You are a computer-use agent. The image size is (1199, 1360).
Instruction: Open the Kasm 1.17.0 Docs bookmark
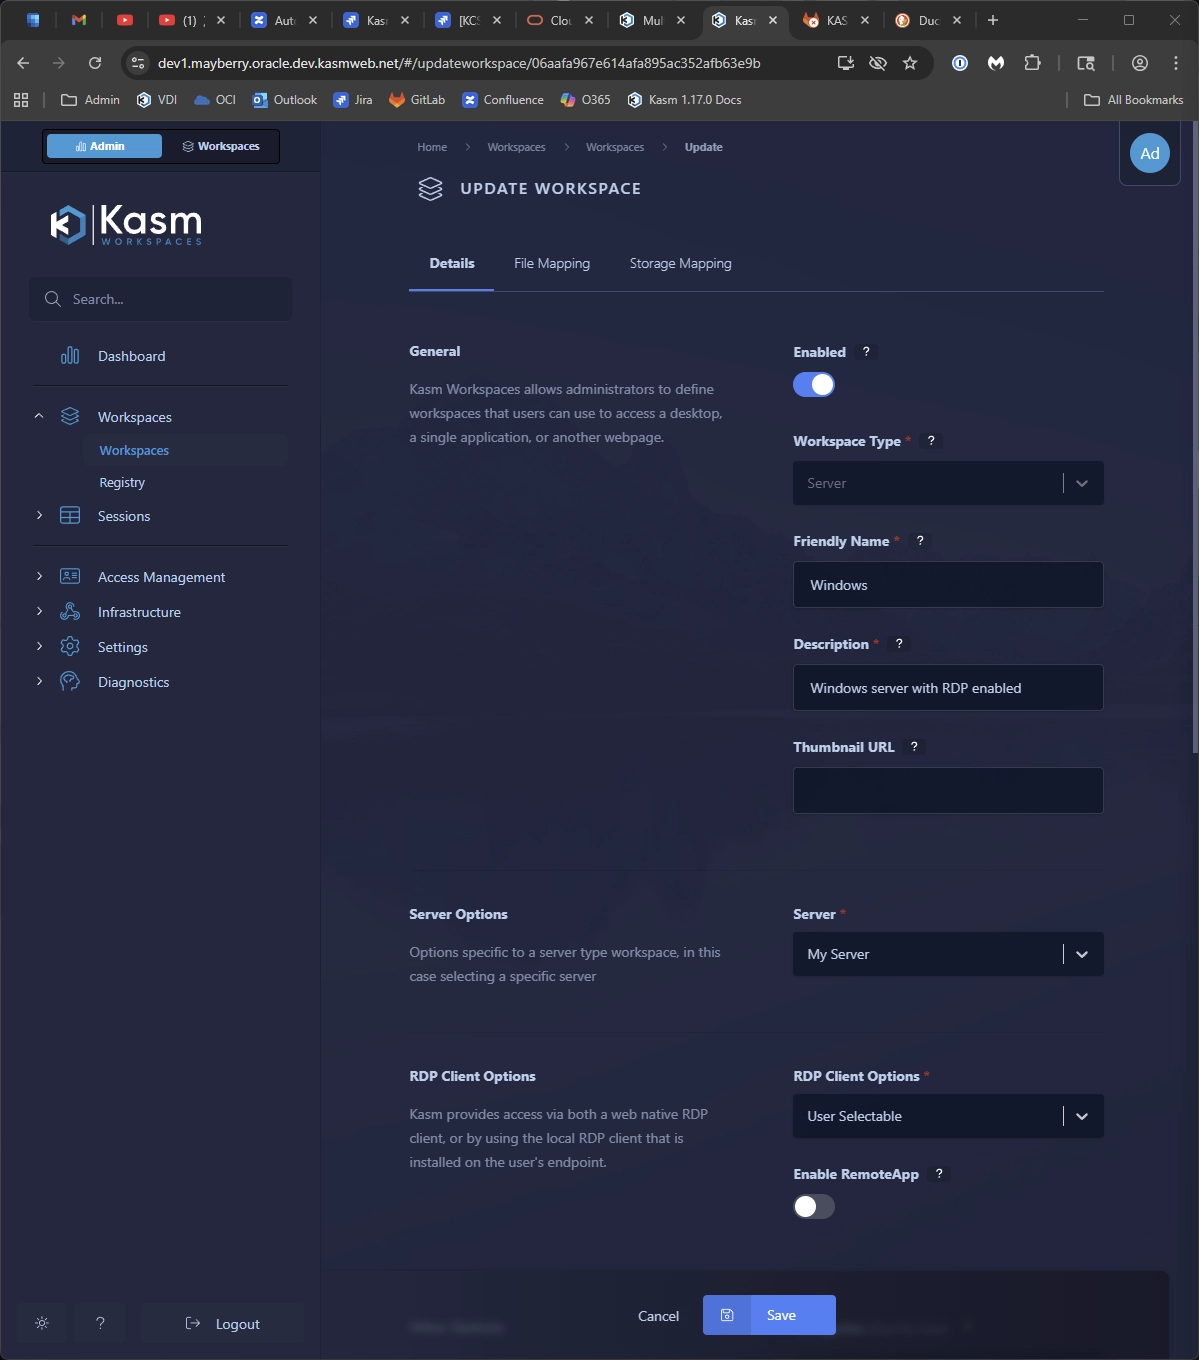[684, 100]
